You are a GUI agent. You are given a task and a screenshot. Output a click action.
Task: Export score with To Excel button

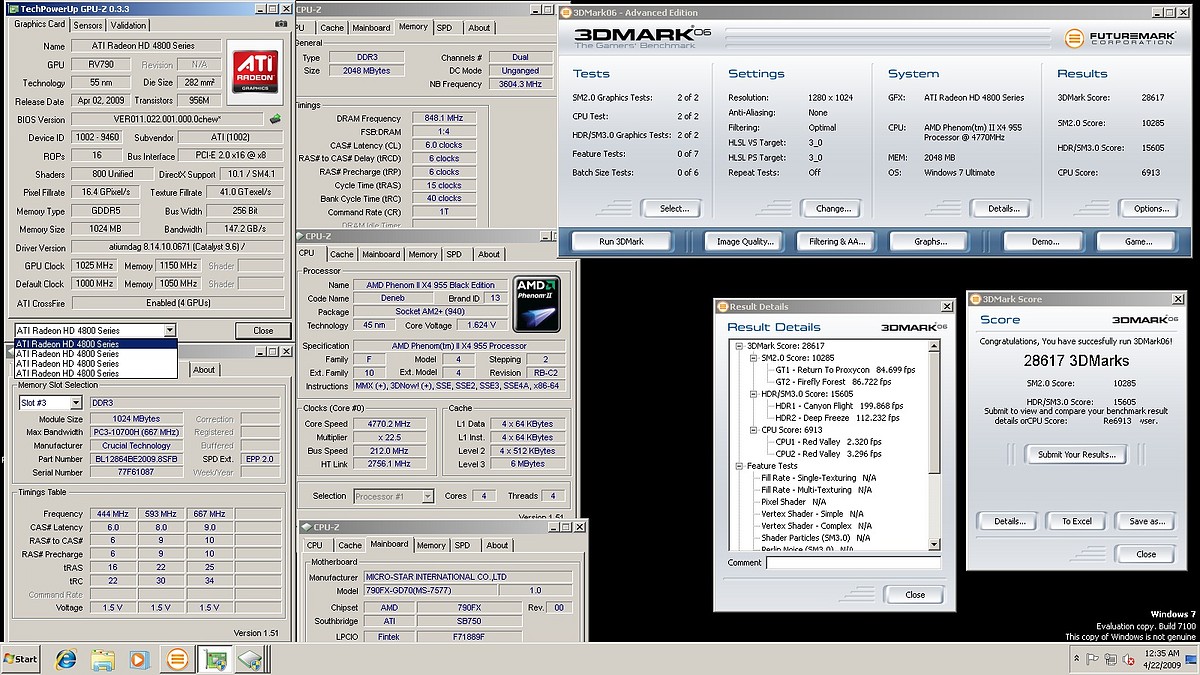click(x=1077, y=521)
